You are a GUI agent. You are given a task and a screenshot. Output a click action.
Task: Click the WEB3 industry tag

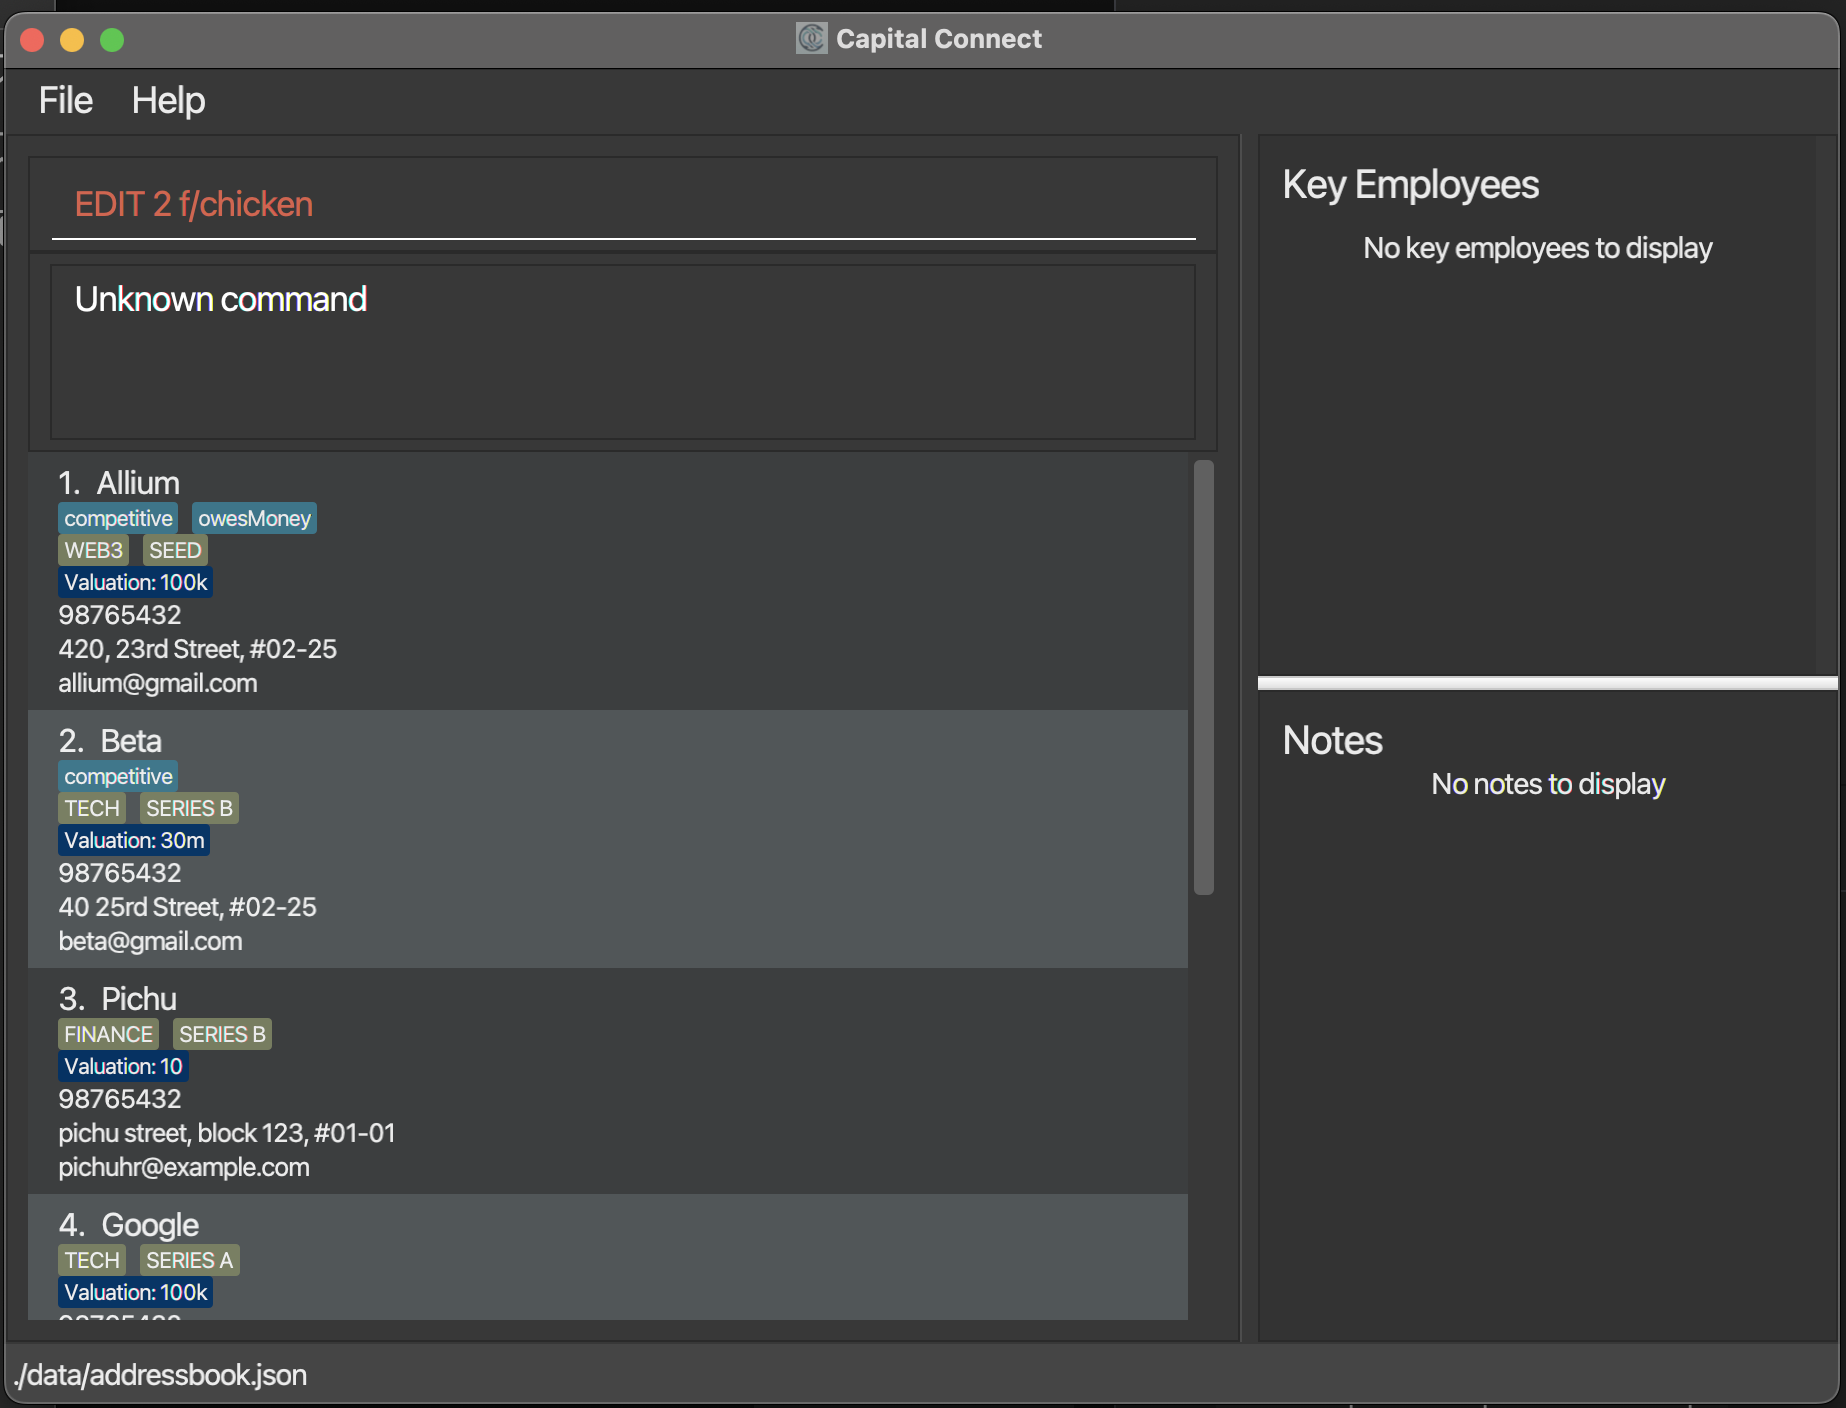click(x=93, y=550)
